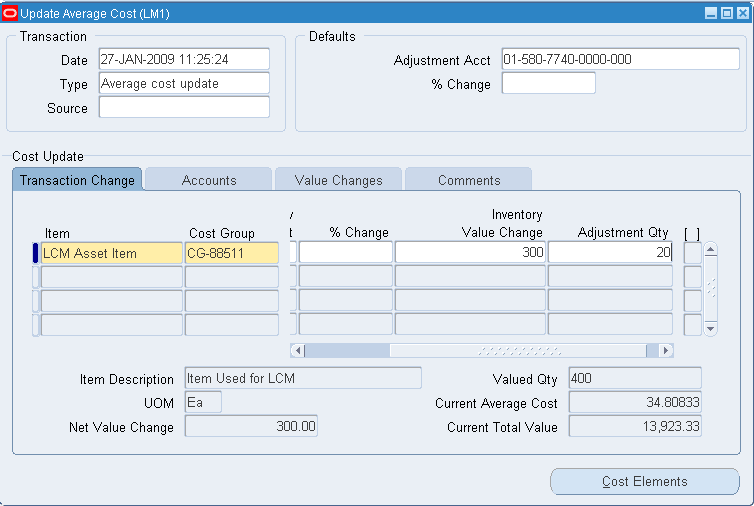The image size is (754, 506).
Task: Click the Inventory Value Change cell showing 300
Action: pos(470,253)
